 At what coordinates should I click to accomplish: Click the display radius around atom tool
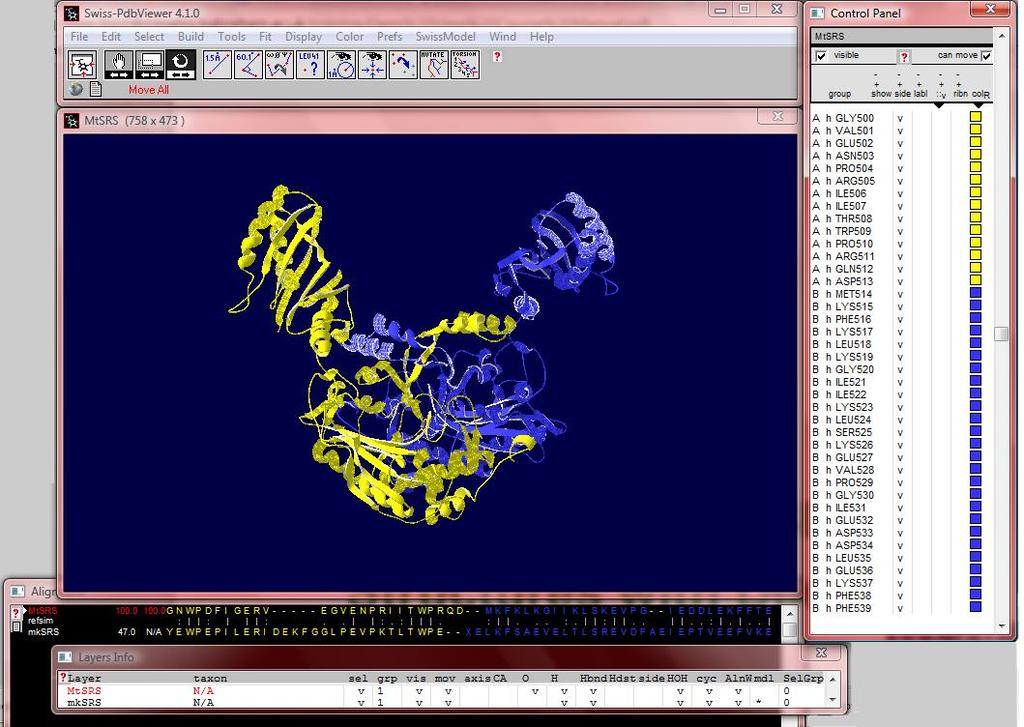[341, 65]
